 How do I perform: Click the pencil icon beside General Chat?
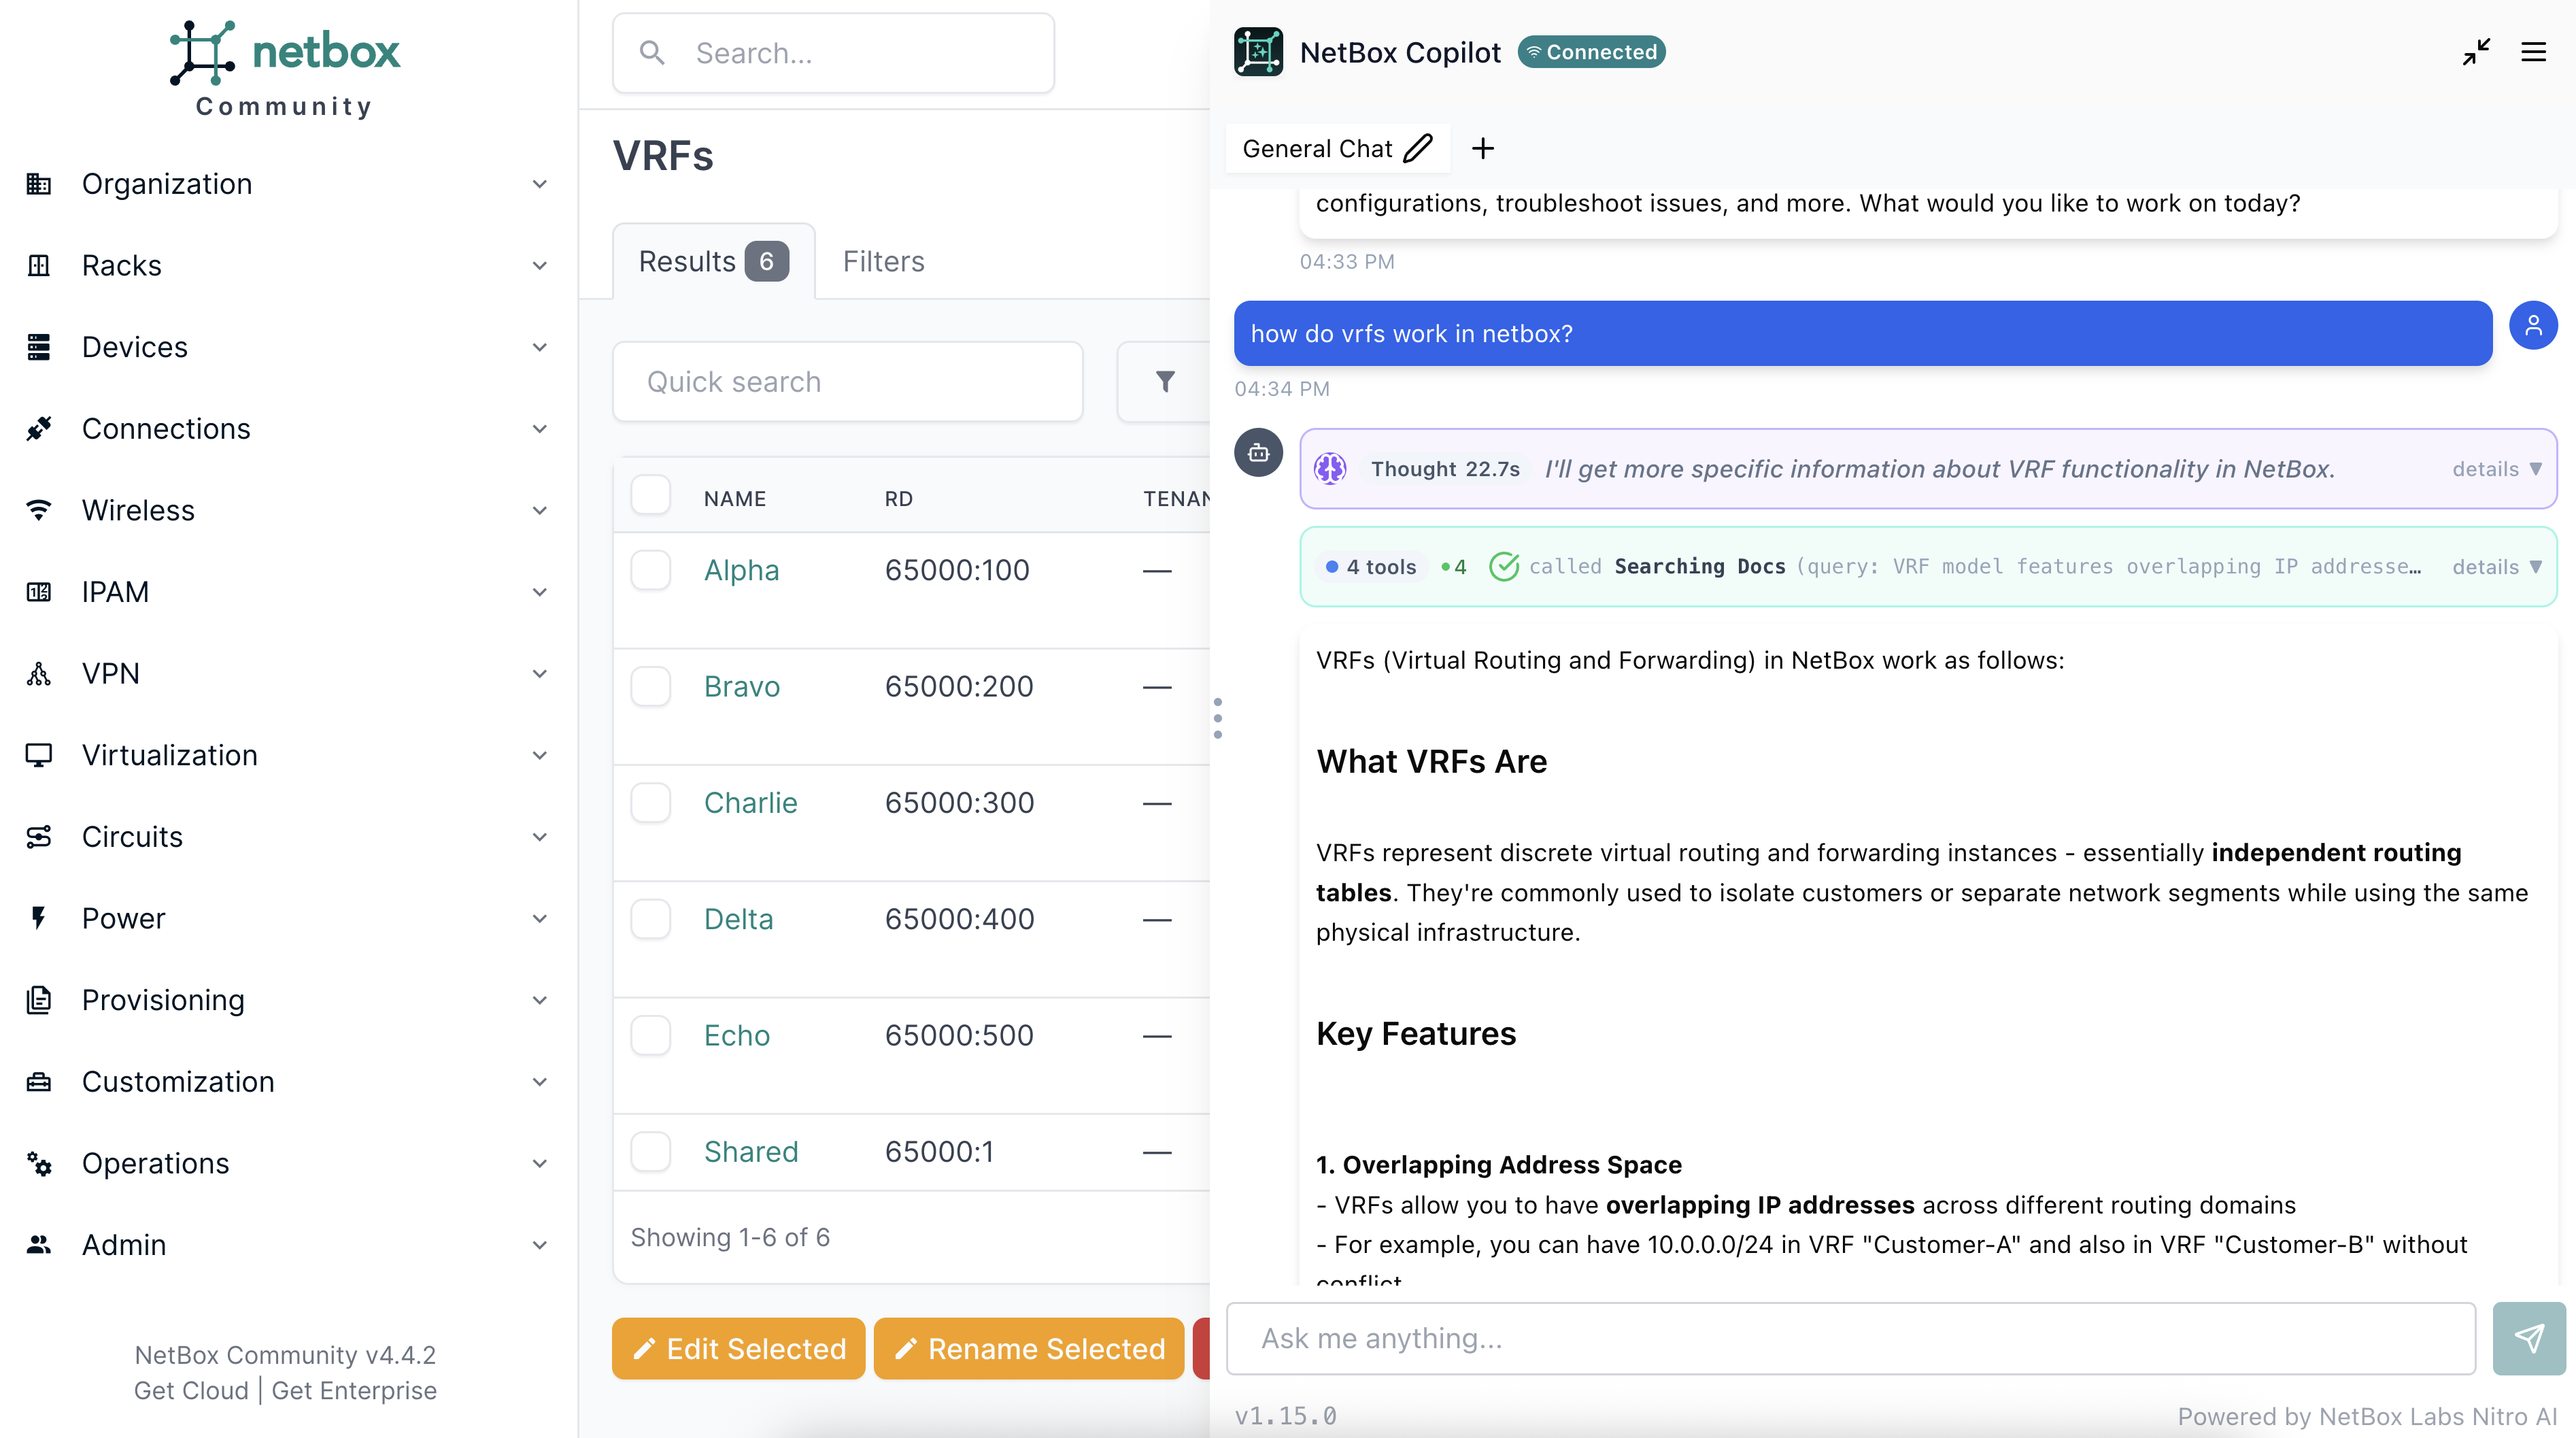1418,149
